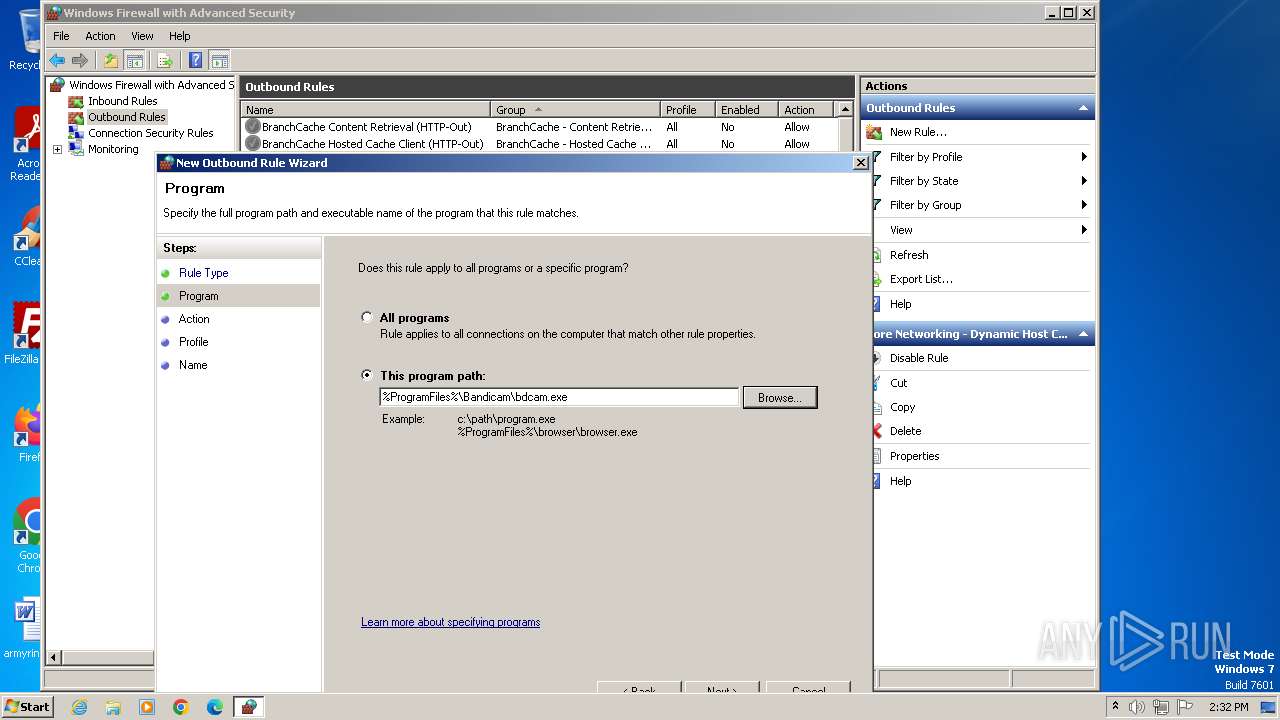This screenshot has width=1280, height=720.
Task: Select Action step in wizard steps
Action: coord(194,319)
